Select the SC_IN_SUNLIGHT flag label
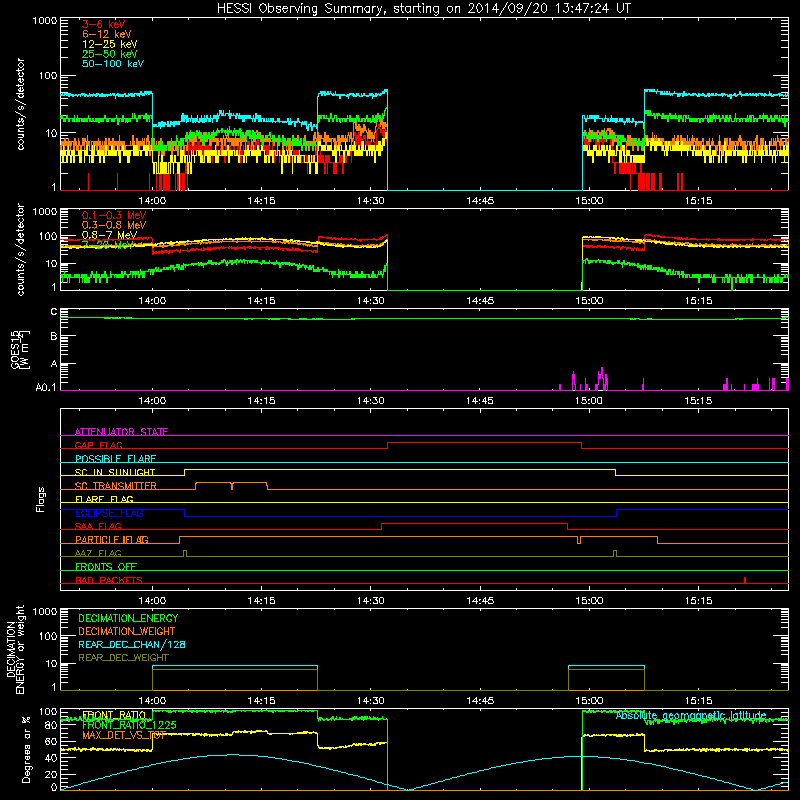This screenshot has width=800, height=800. pyautogui.click(x=115, y=472)
